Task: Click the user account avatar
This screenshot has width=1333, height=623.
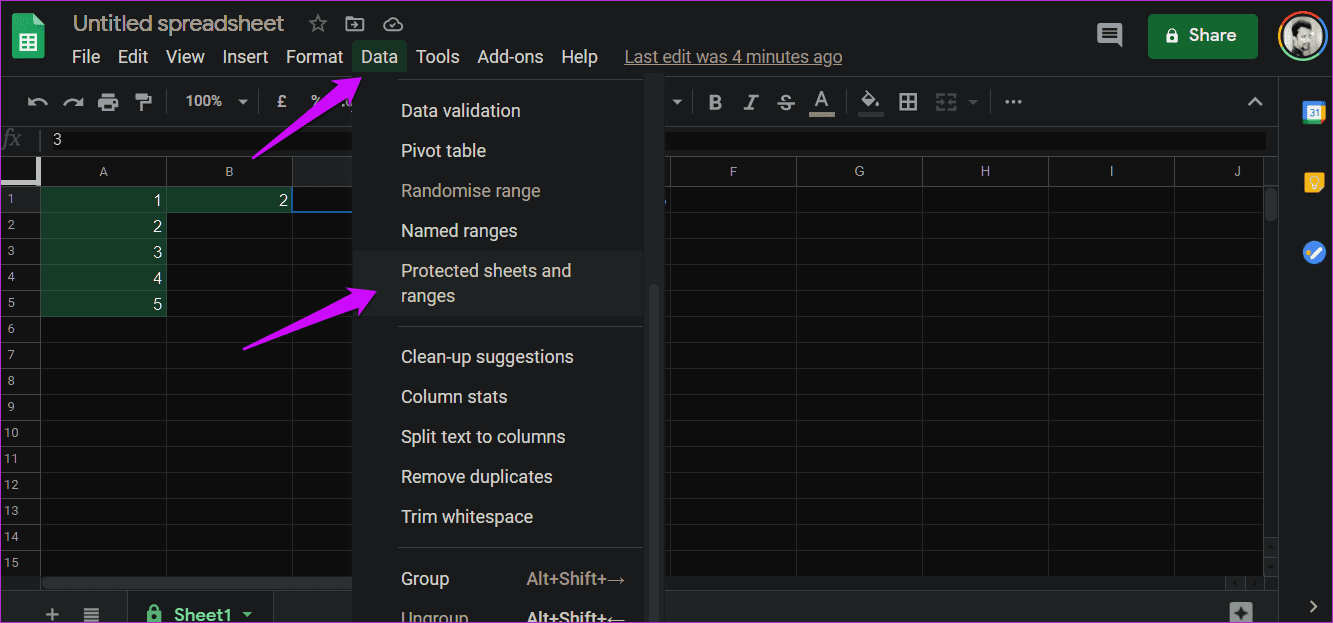Action: pos(1302,36)
